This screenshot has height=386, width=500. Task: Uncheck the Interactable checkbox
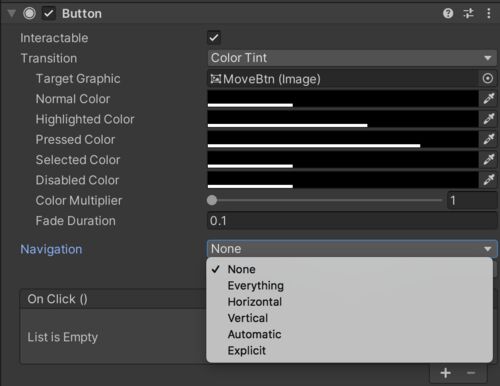[x=214, y=38]
